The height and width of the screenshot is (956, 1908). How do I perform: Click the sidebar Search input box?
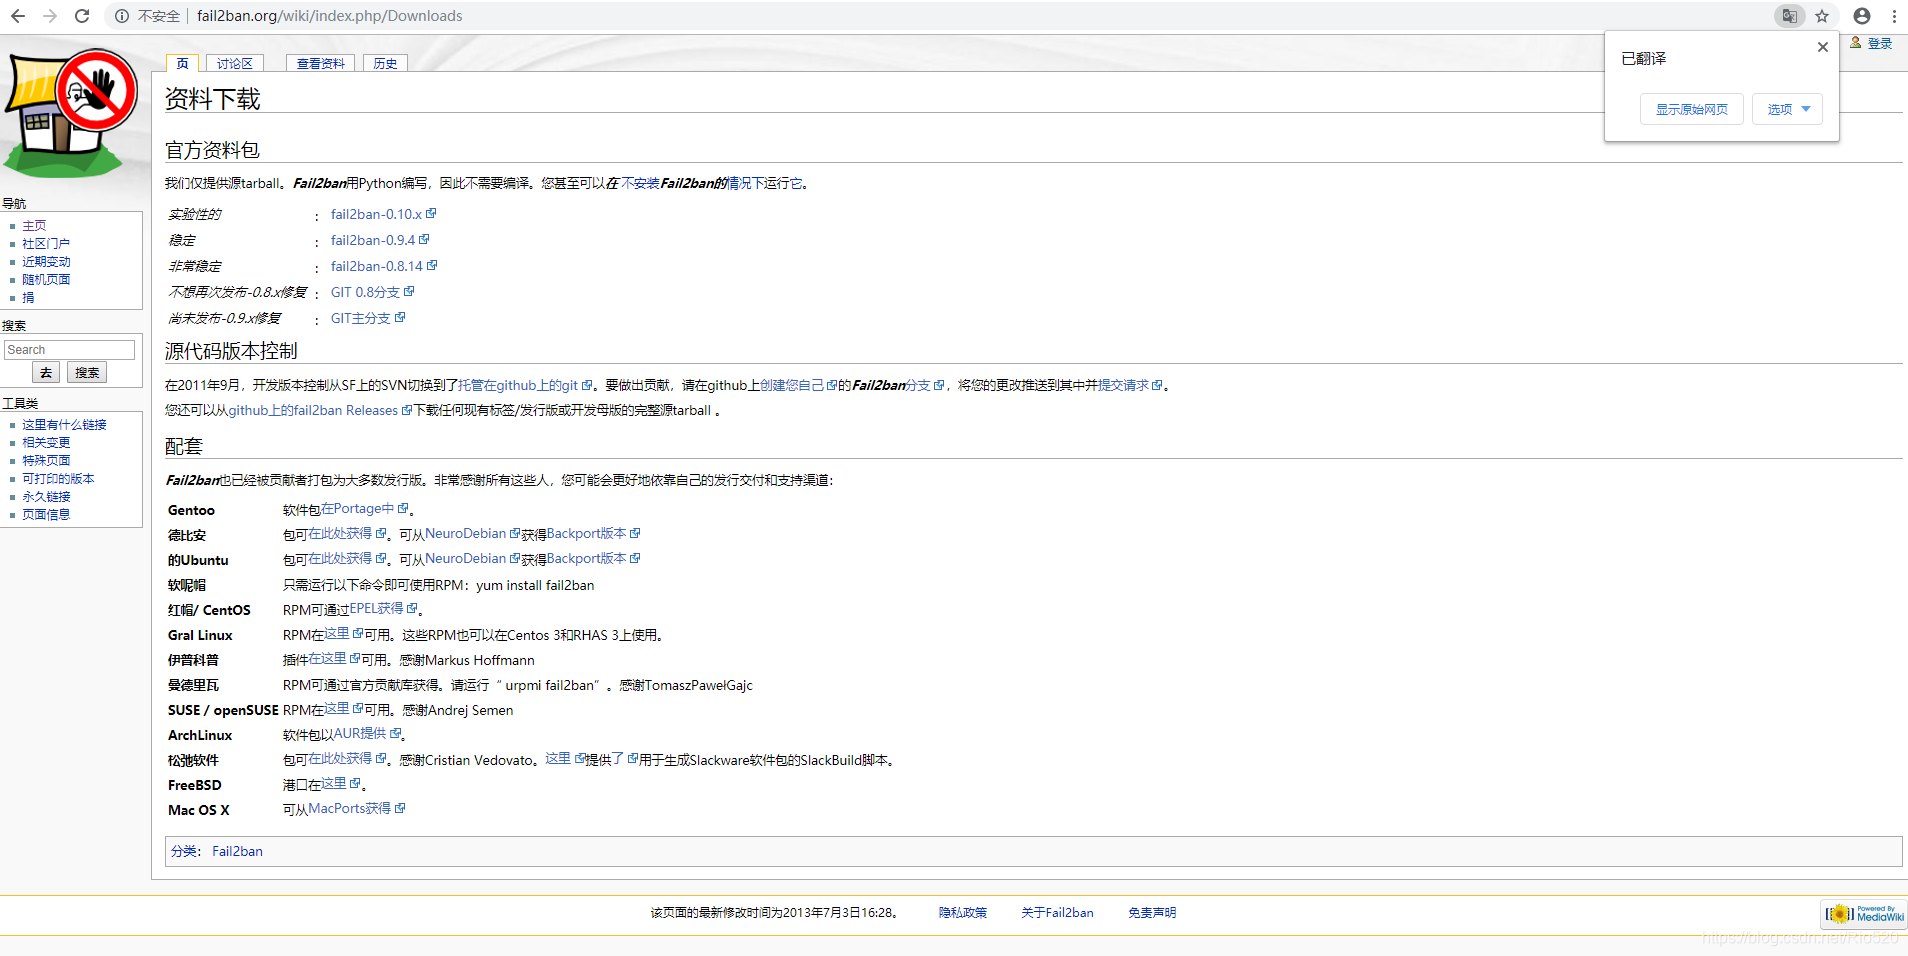pyautogui.click(x=69, y=350)
